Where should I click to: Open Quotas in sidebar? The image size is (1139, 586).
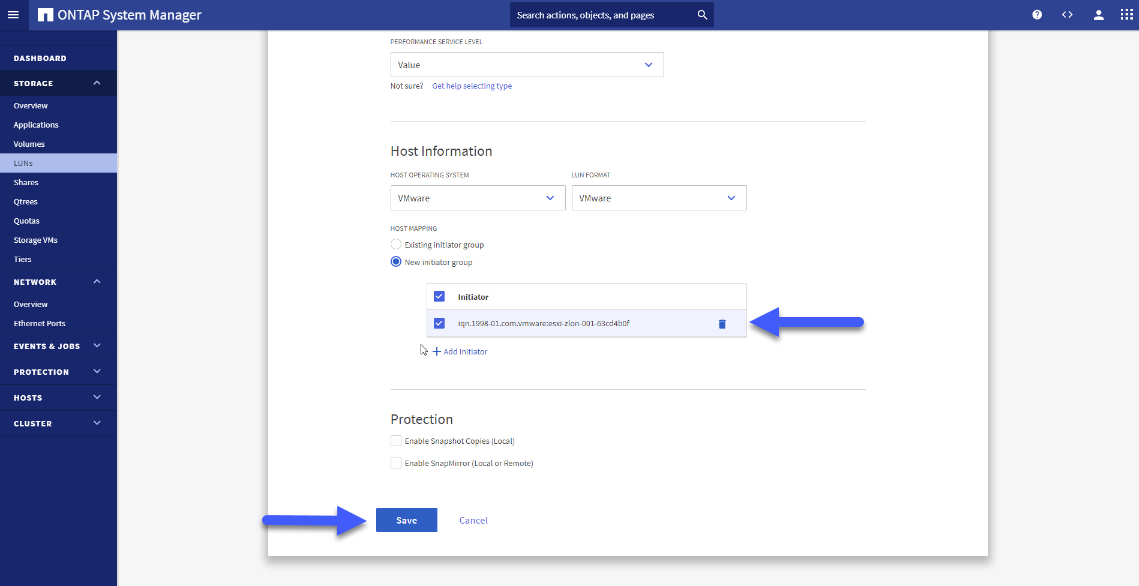coord(26,221)
